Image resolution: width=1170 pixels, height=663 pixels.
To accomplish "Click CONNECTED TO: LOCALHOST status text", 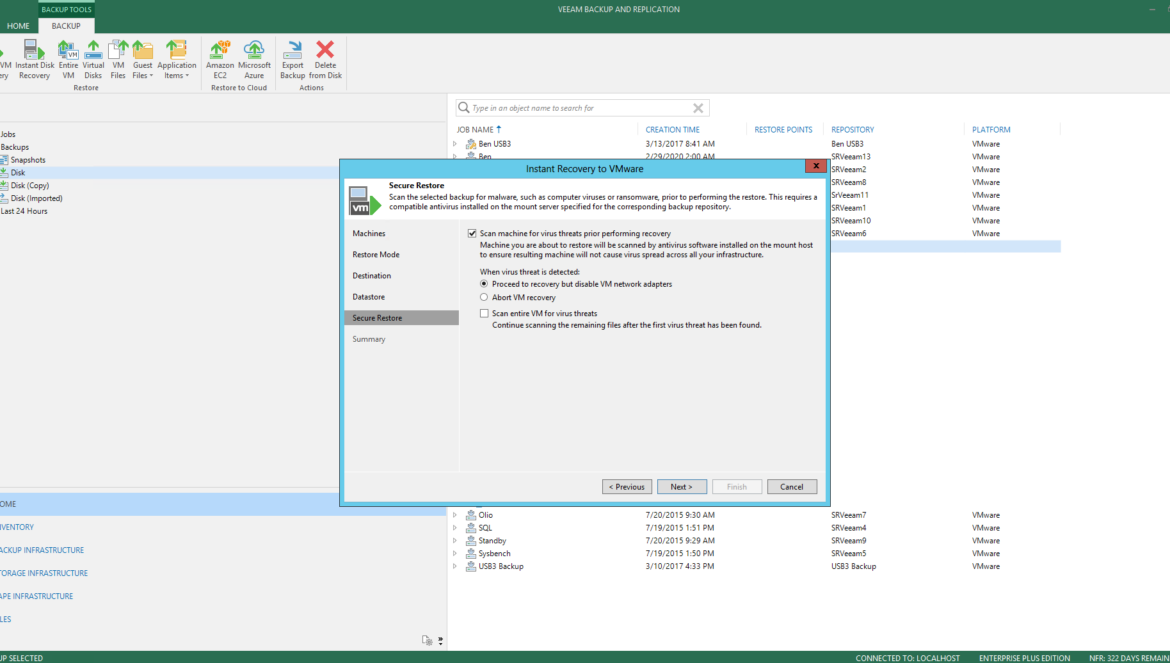I will point(907,658).
